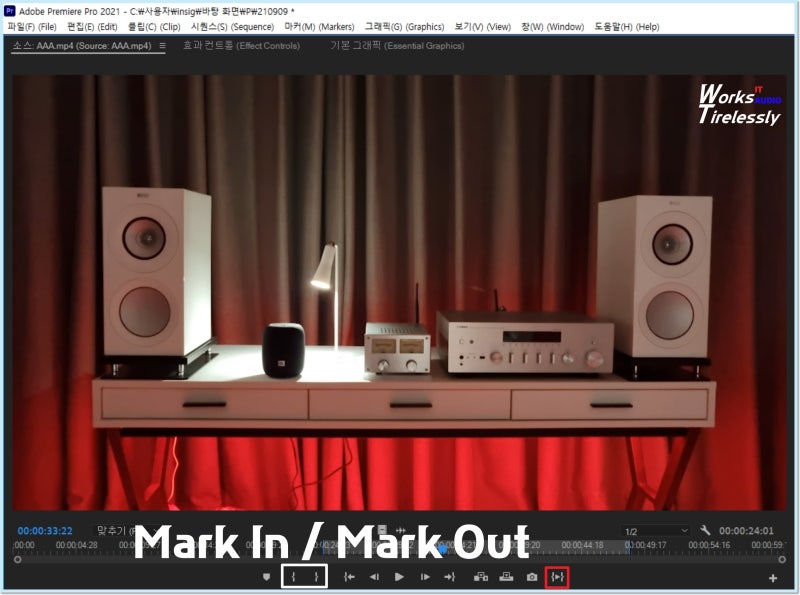Click the Mark In bracket button
The height and width of the screenshot is (595, 800).
[x=293, y=577]
